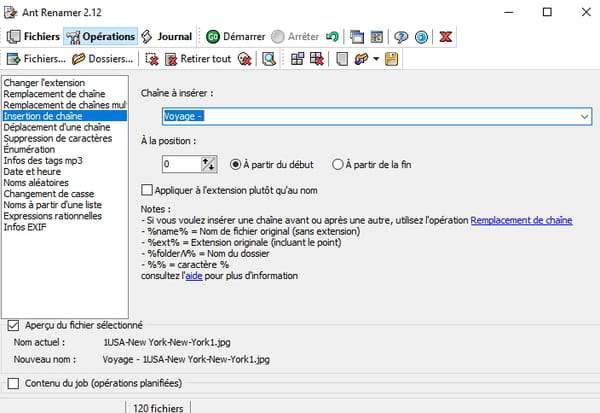The width and height of the screenshot is (600, 413).
Task: Expand the Chaîne à insérer dropdown
Action: coord(584,116)
